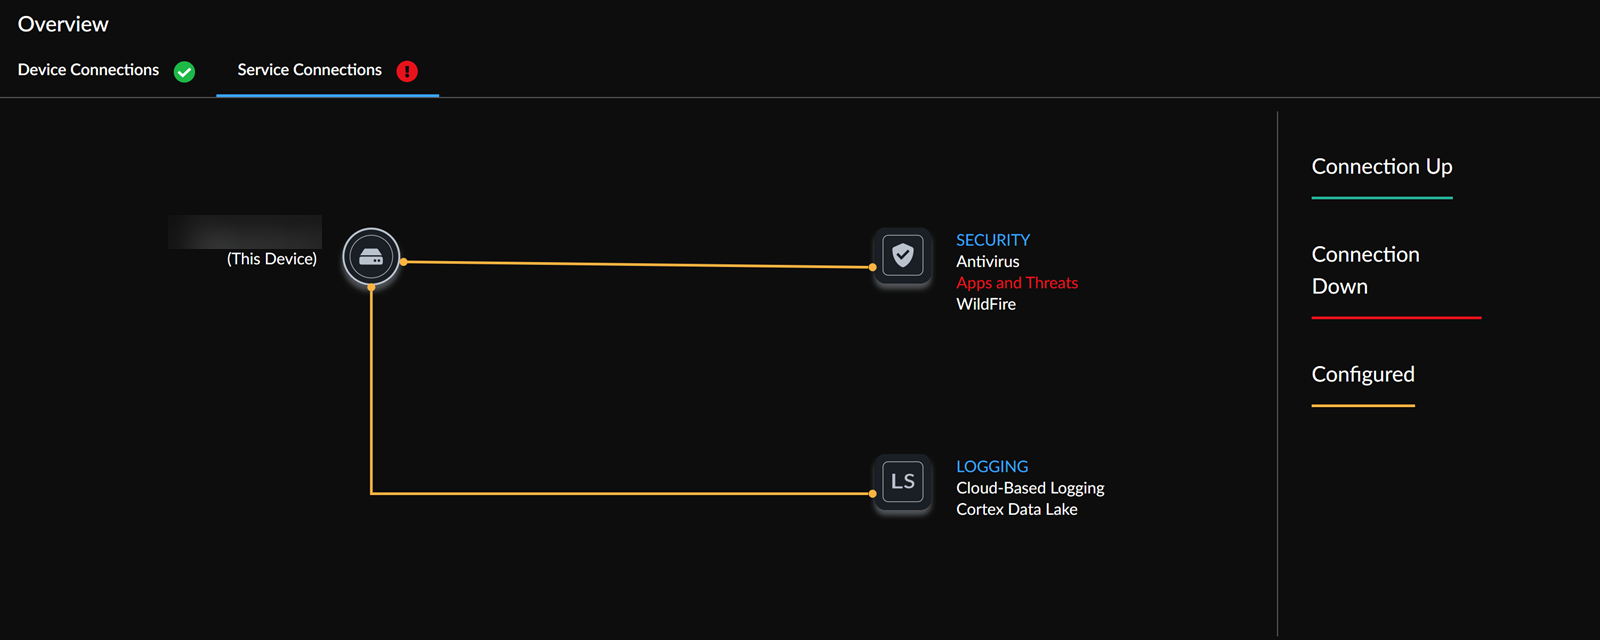Click the Antivirus service label

(x=987, y=261)
